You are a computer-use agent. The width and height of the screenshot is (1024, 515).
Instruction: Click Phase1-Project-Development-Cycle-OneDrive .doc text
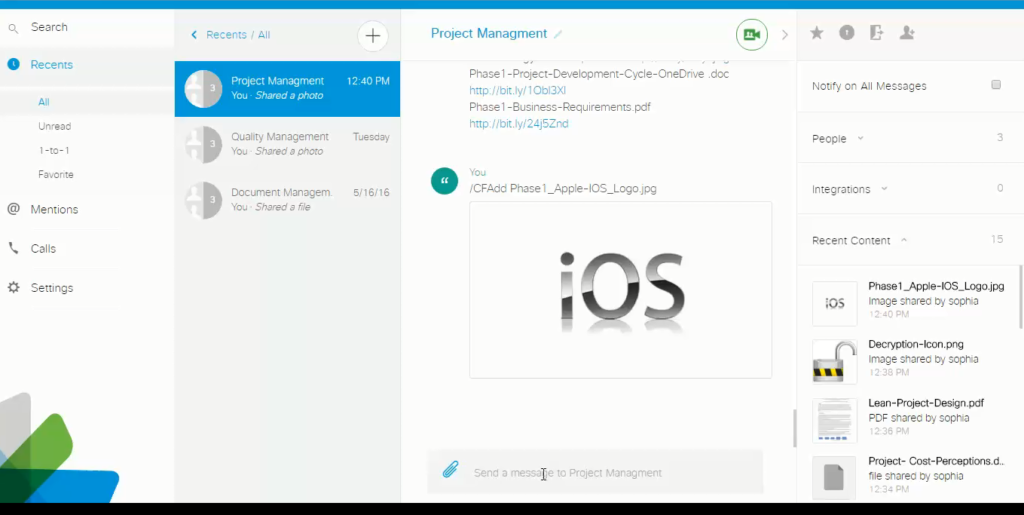(599, 74)
